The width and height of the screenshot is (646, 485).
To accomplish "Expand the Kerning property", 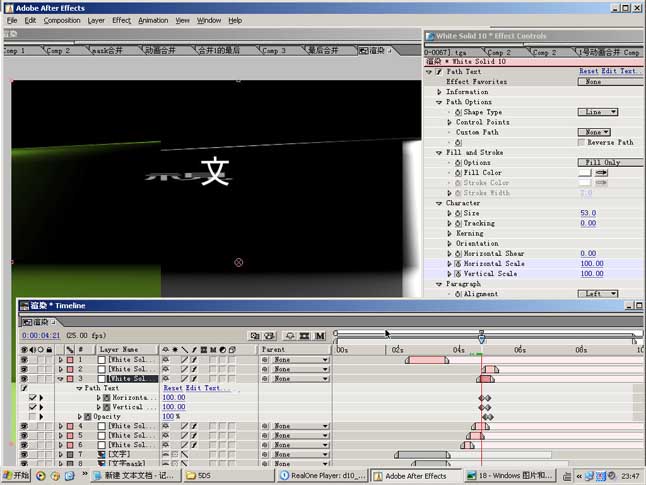I will [449, 233].
